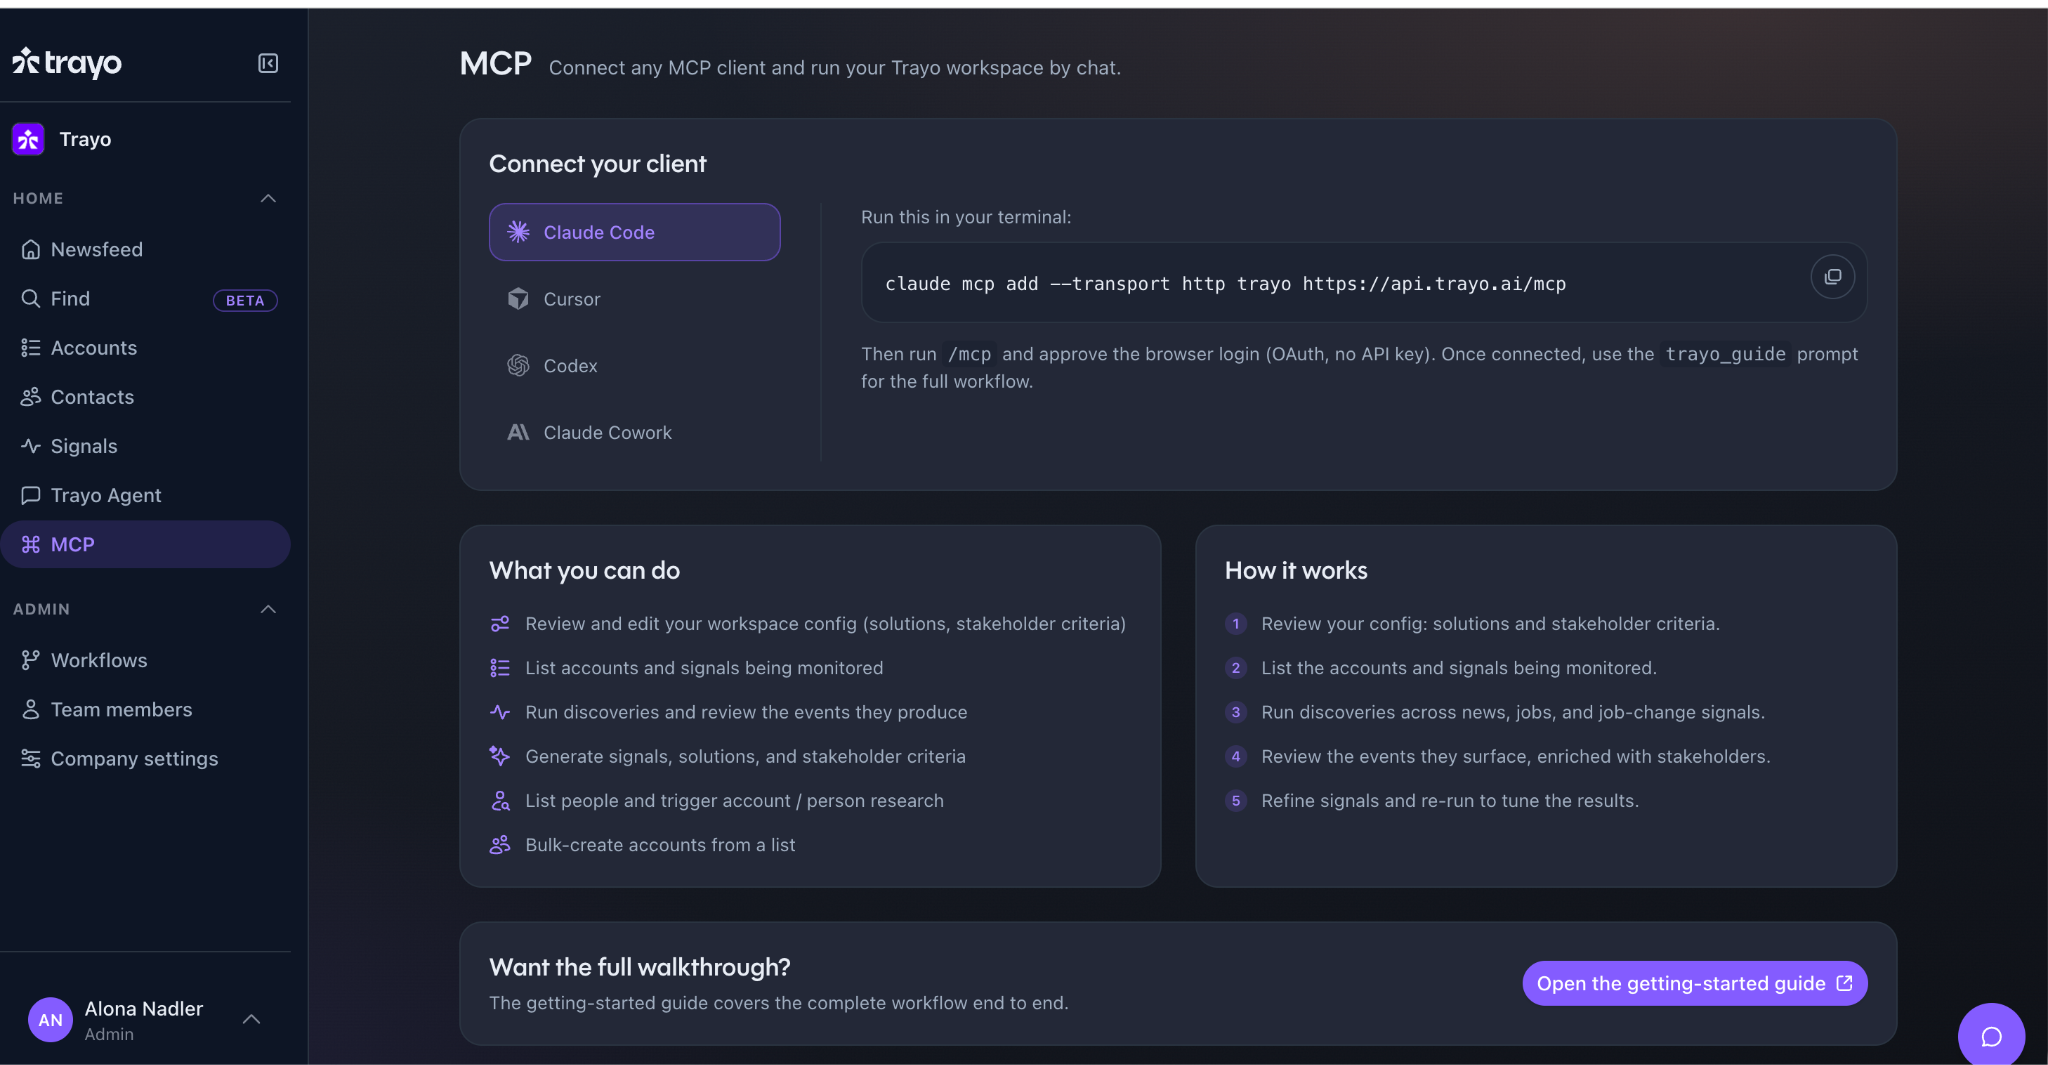This screenshot has width=2048, height=1065.
Task: Click the Claude Cowork Anthropic icon
Action: 518,432
